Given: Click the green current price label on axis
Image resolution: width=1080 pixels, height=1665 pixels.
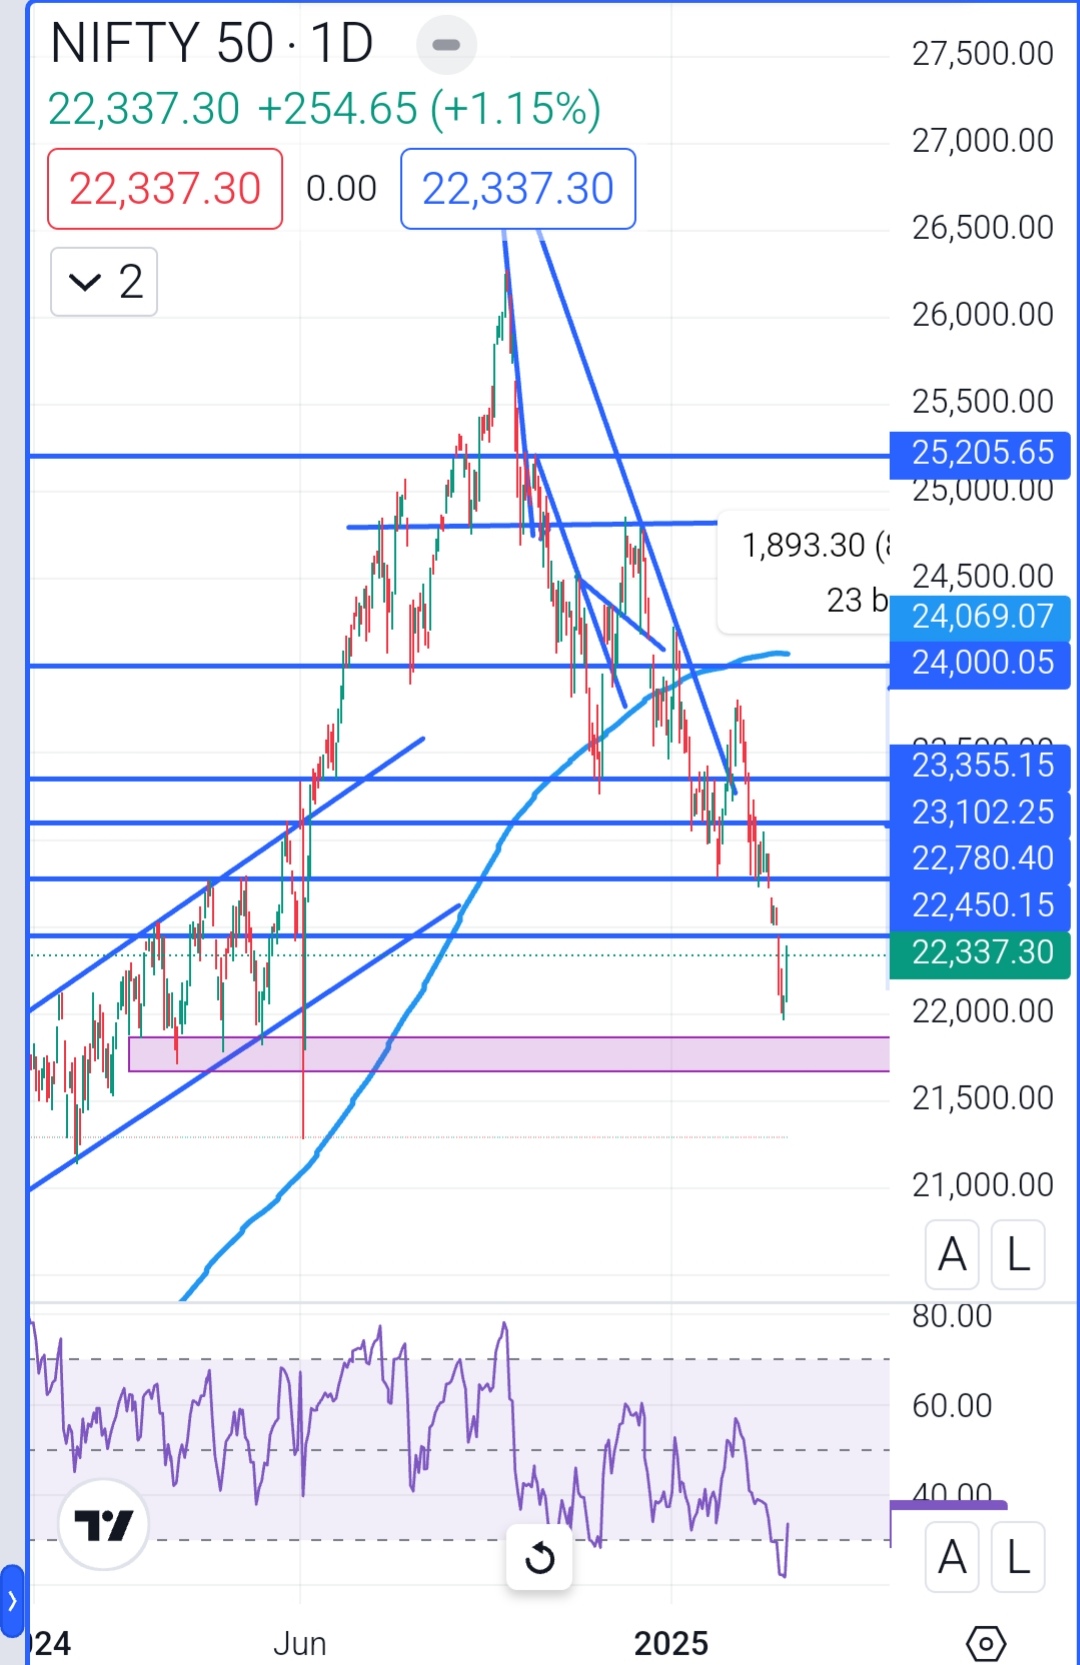Looking at the screenshot, I should [980, 953].
